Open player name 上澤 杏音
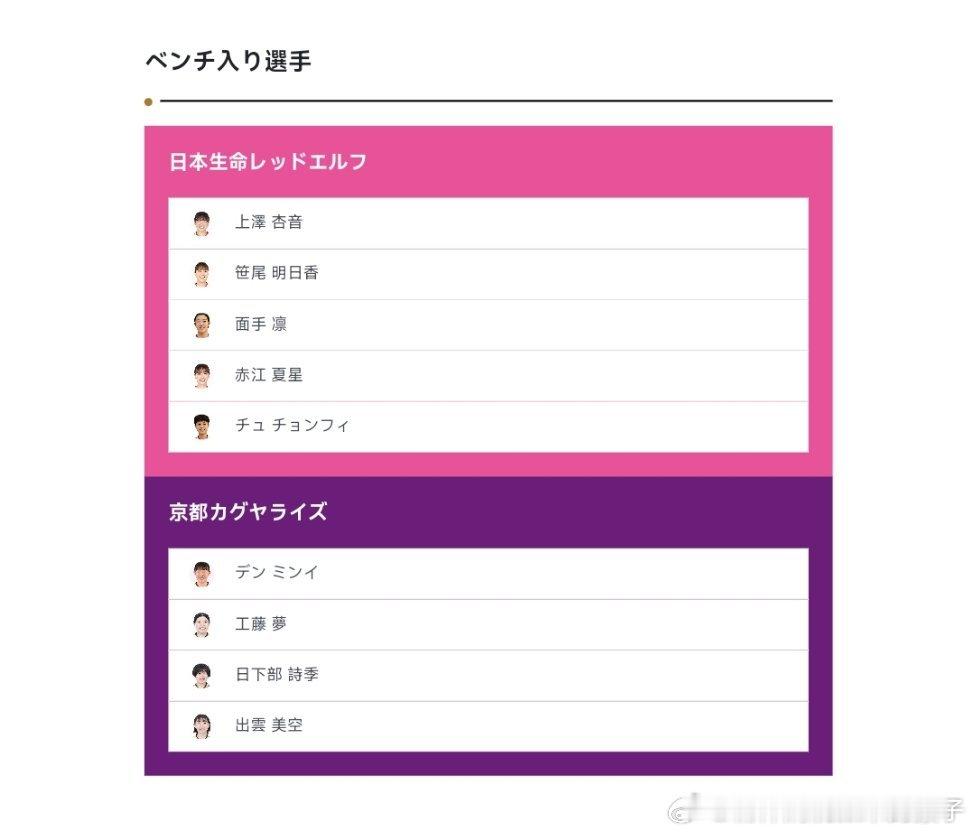This screenshot has height=833, width=974. [268, 222]
